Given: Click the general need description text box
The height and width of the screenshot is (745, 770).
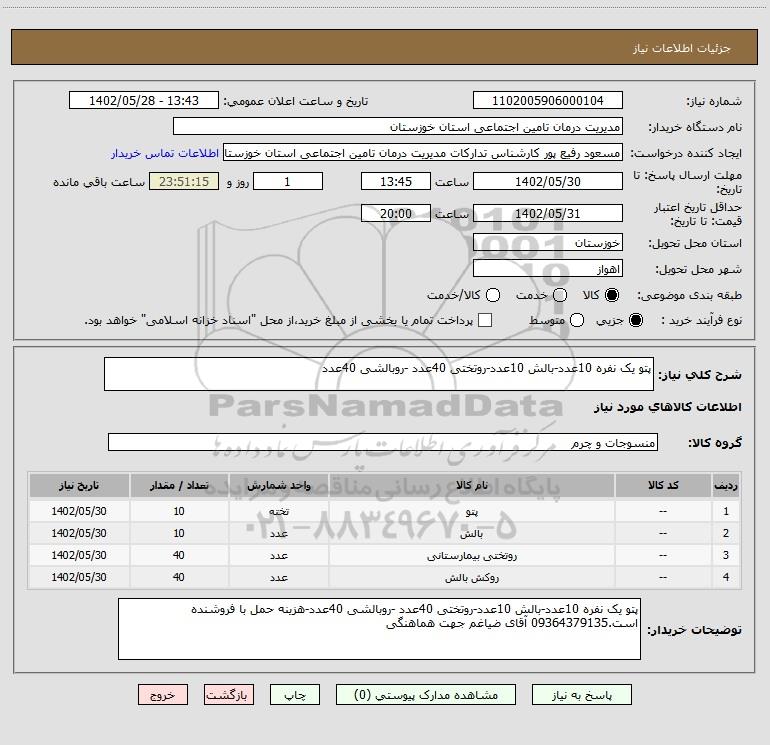Looking at the screenshot, I should [x=379, y=374].
